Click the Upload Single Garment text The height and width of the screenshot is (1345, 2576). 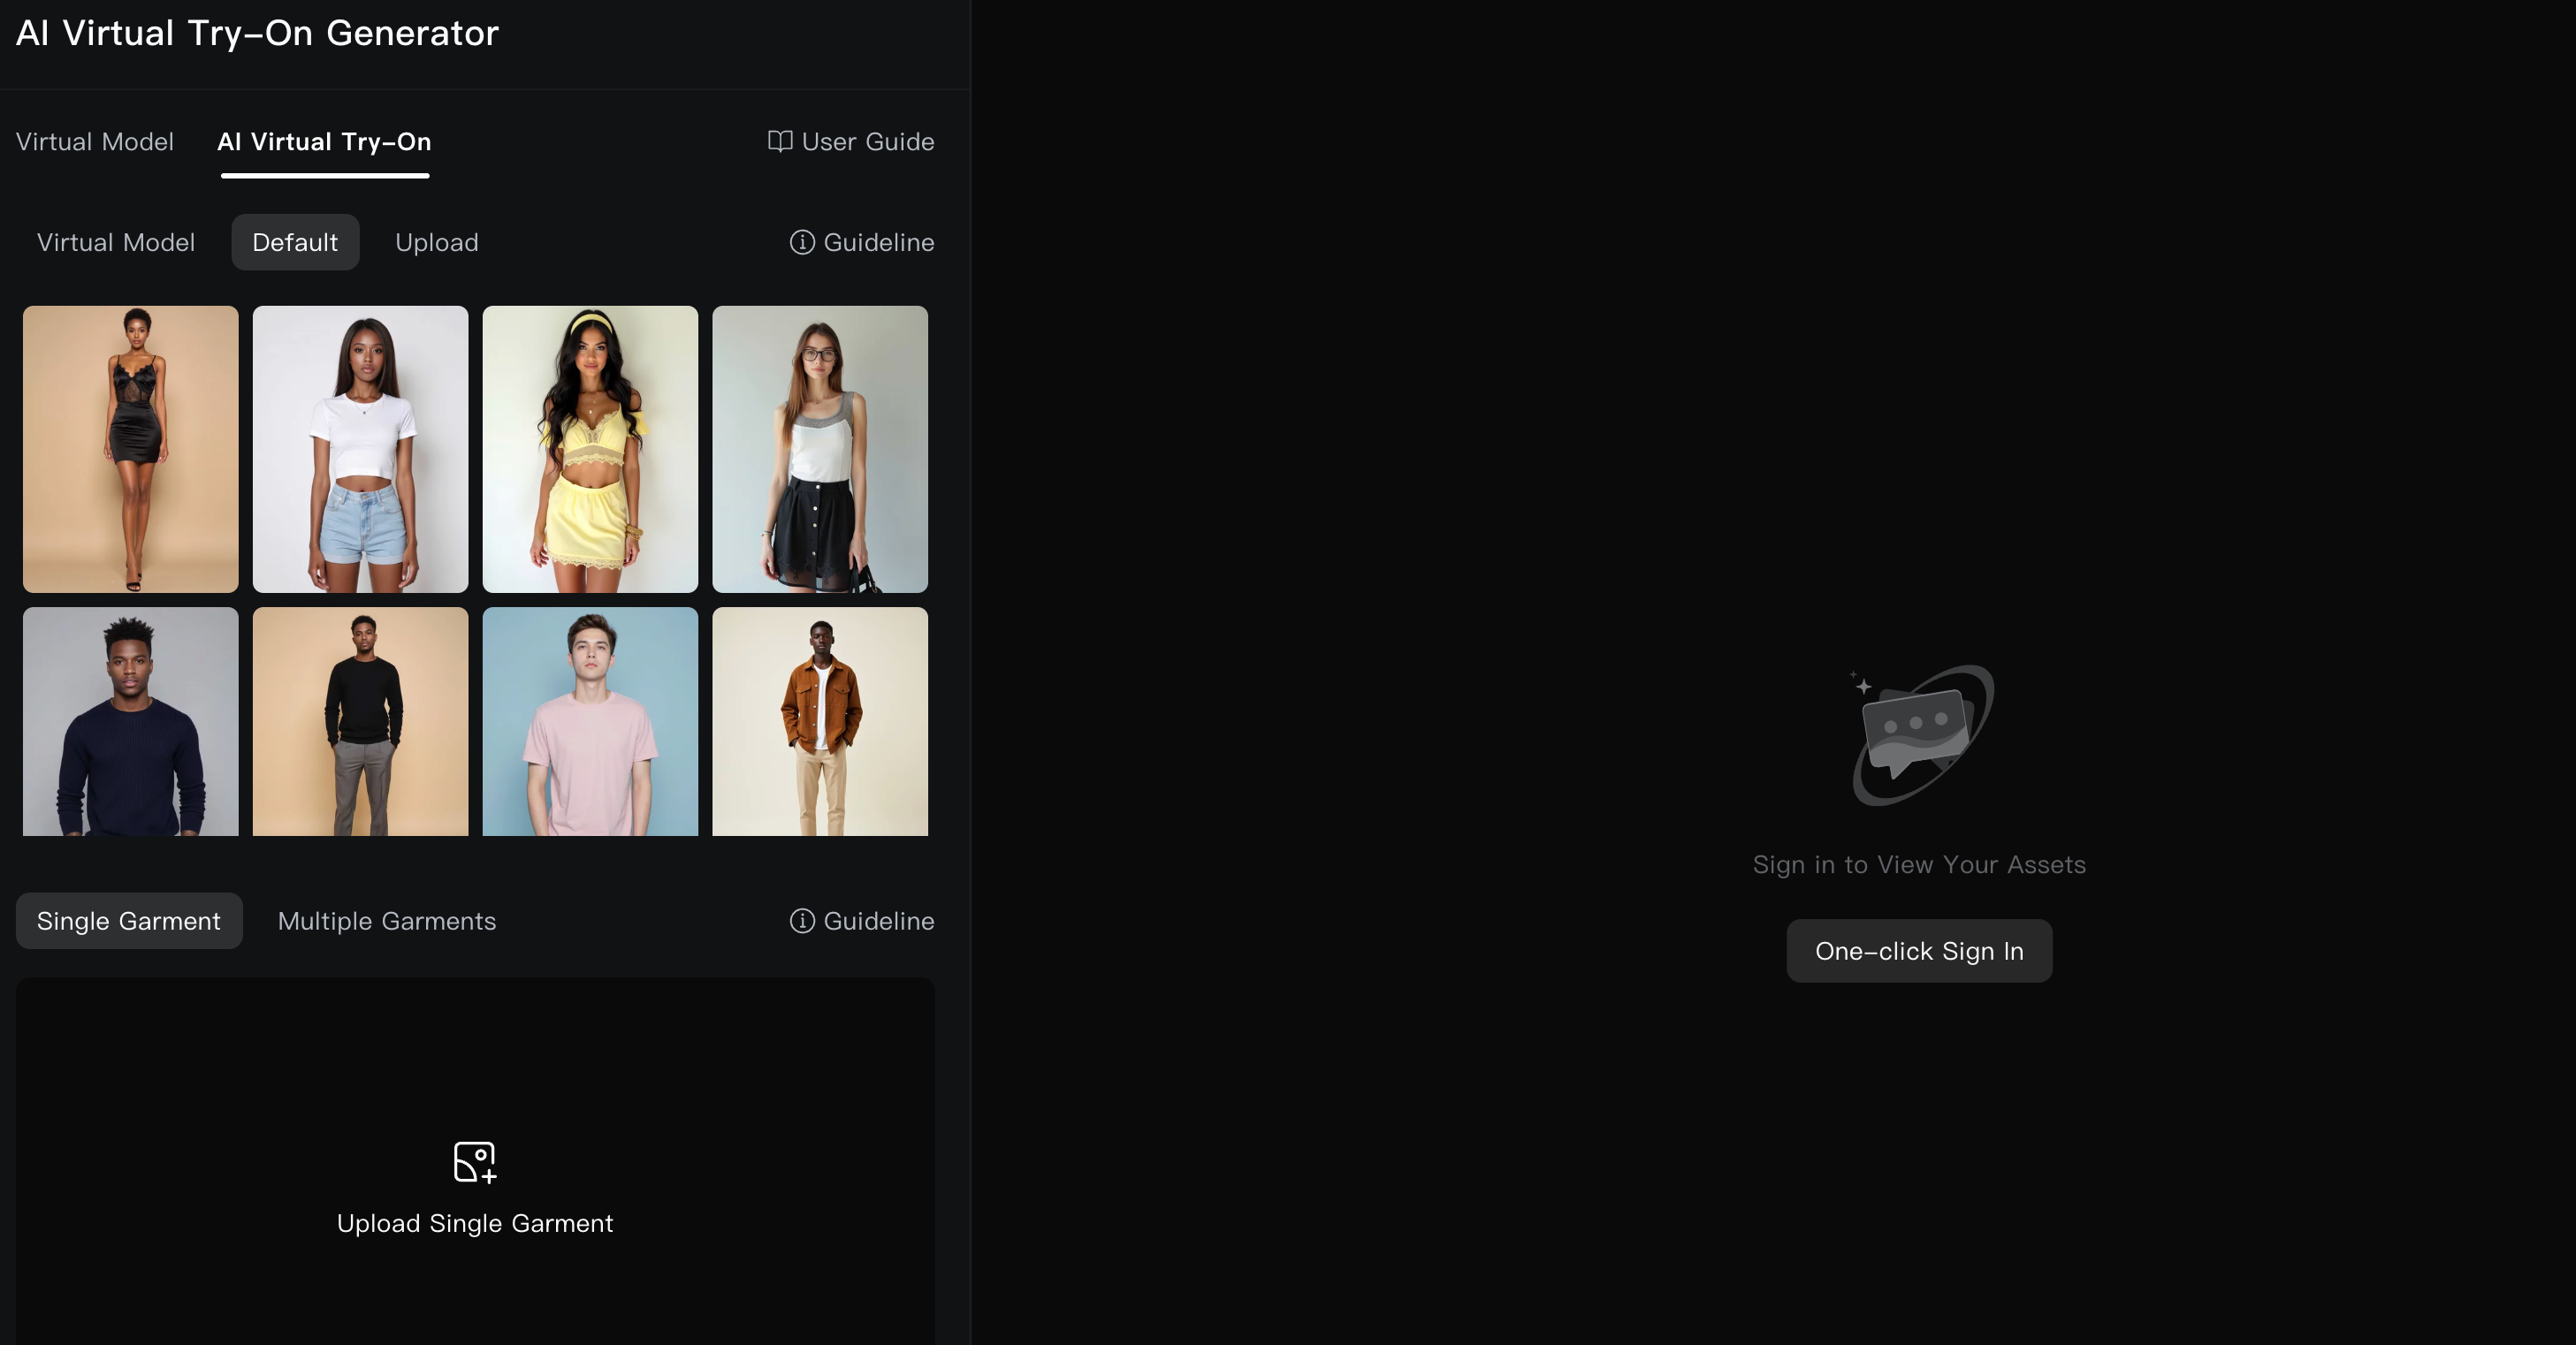(475, 1223)
